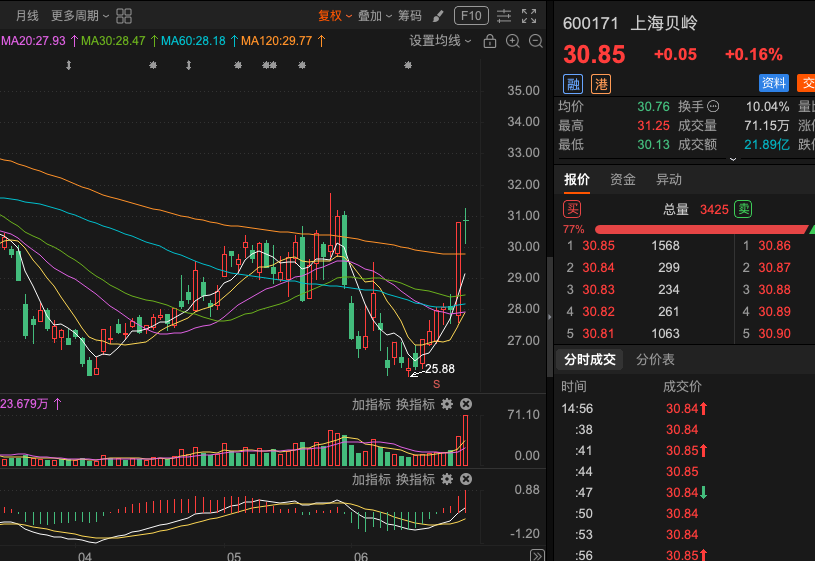Click the total volume 3425 value
The image size is (815, 561).
click(714, 210)
